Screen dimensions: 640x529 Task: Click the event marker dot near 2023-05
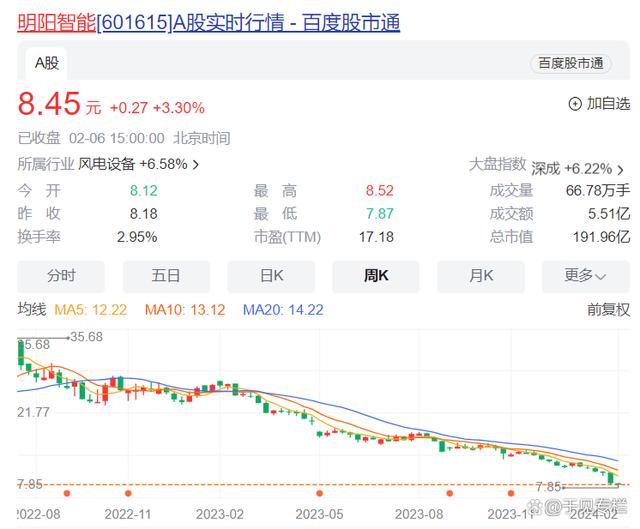click(320, 493)
